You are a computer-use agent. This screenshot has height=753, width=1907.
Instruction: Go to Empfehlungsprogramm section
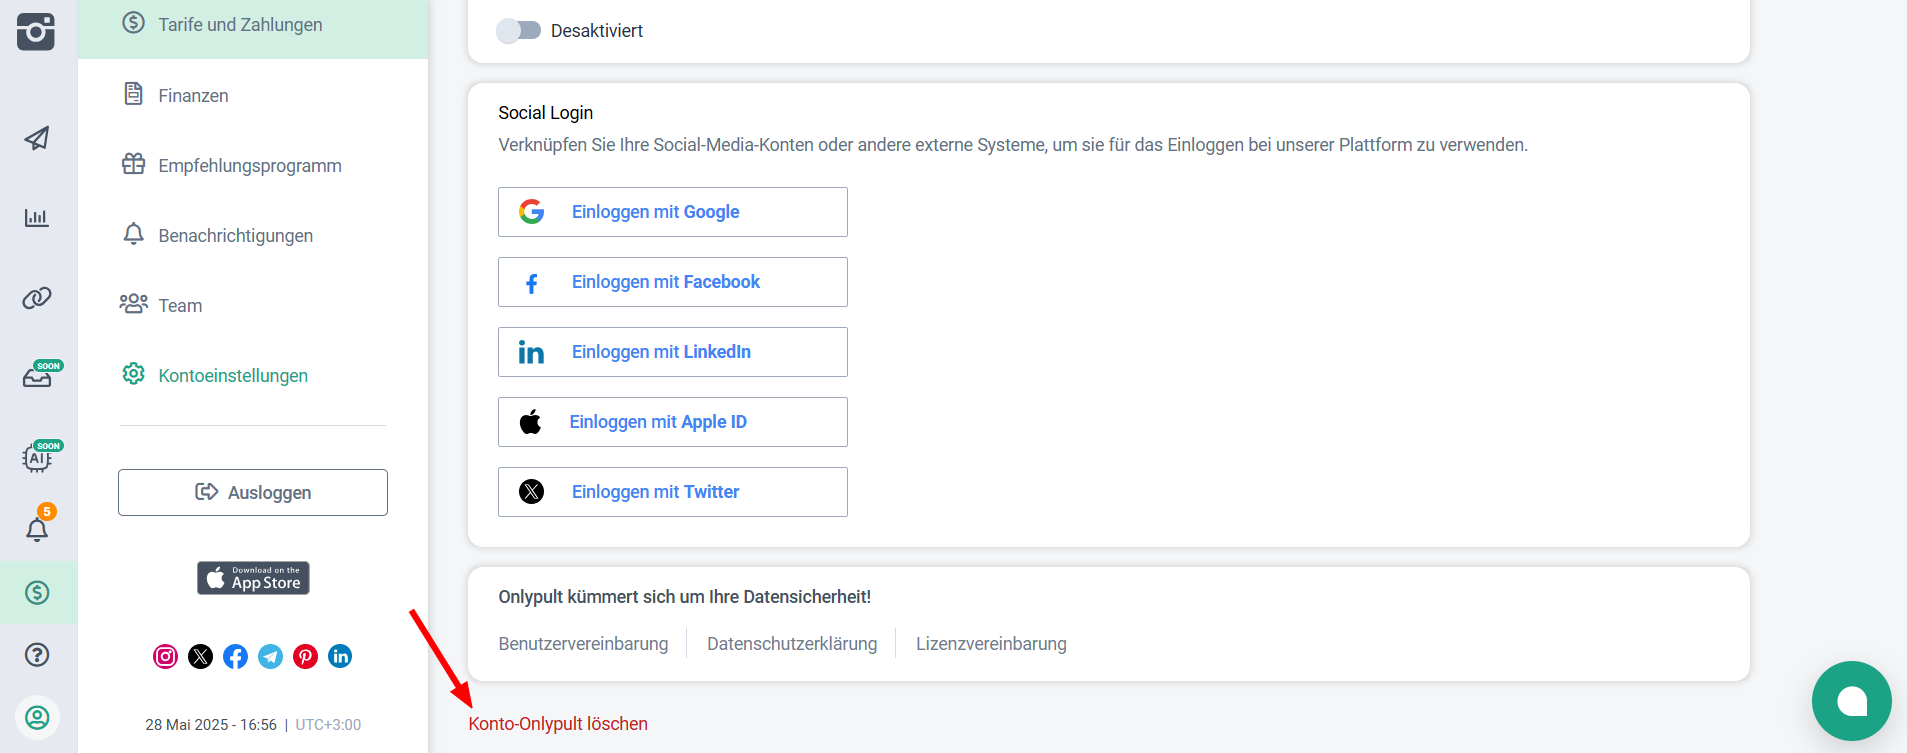click(x=249, y=166)
